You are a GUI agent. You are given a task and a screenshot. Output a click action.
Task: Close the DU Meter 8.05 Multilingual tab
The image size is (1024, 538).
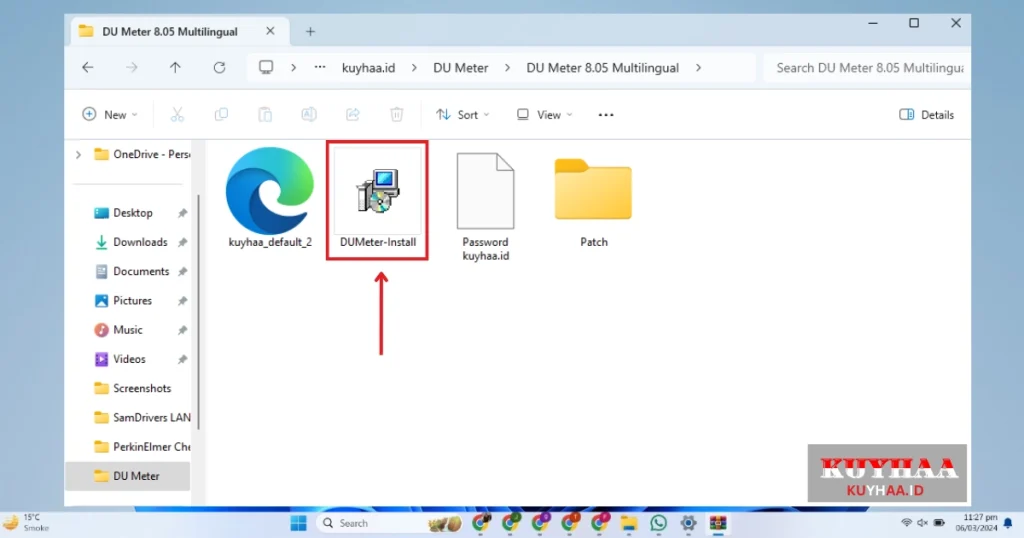click(270, 31)
